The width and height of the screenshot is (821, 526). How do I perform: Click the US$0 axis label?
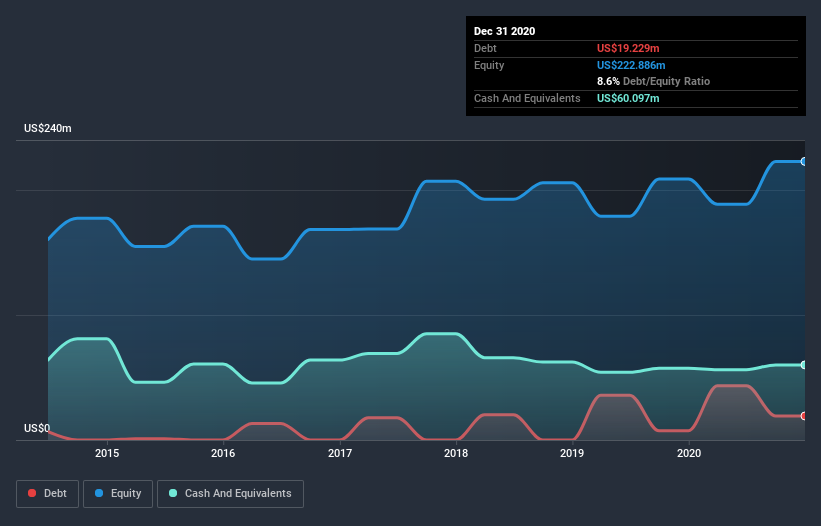37,428
